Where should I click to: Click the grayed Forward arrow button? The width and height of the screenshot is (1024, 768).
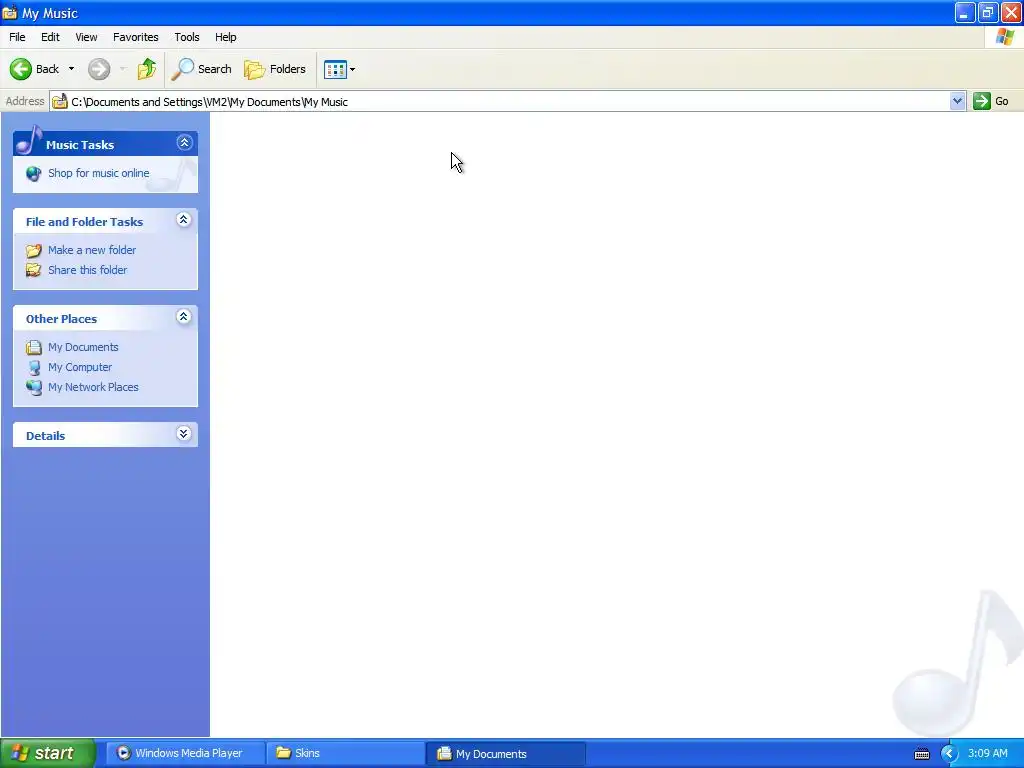point(99,69)
